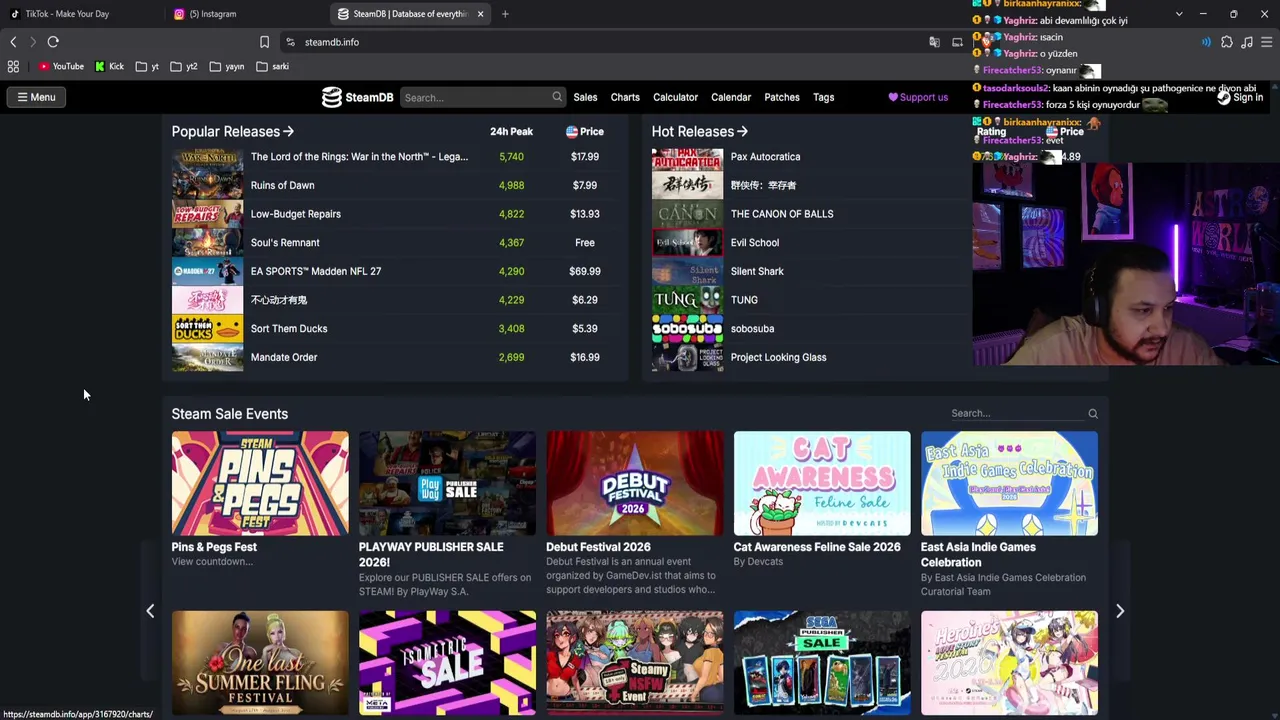Open East Asia Indie Games Celebration
1280x720 pixels.
point(1009,483)
